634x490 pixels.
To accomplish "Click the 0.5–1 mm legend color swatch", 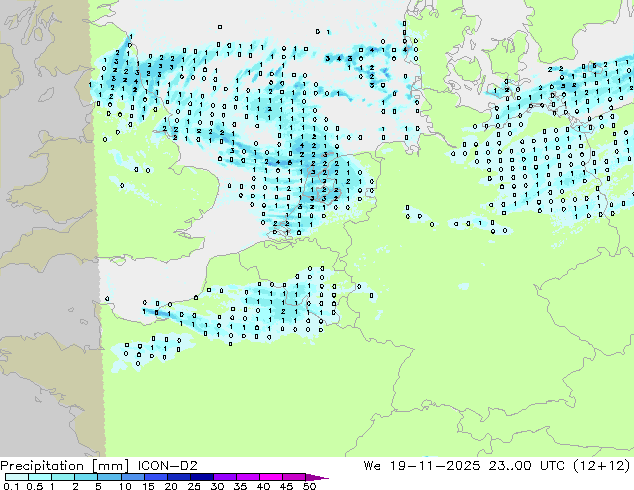I will click(x=40, y=477).
